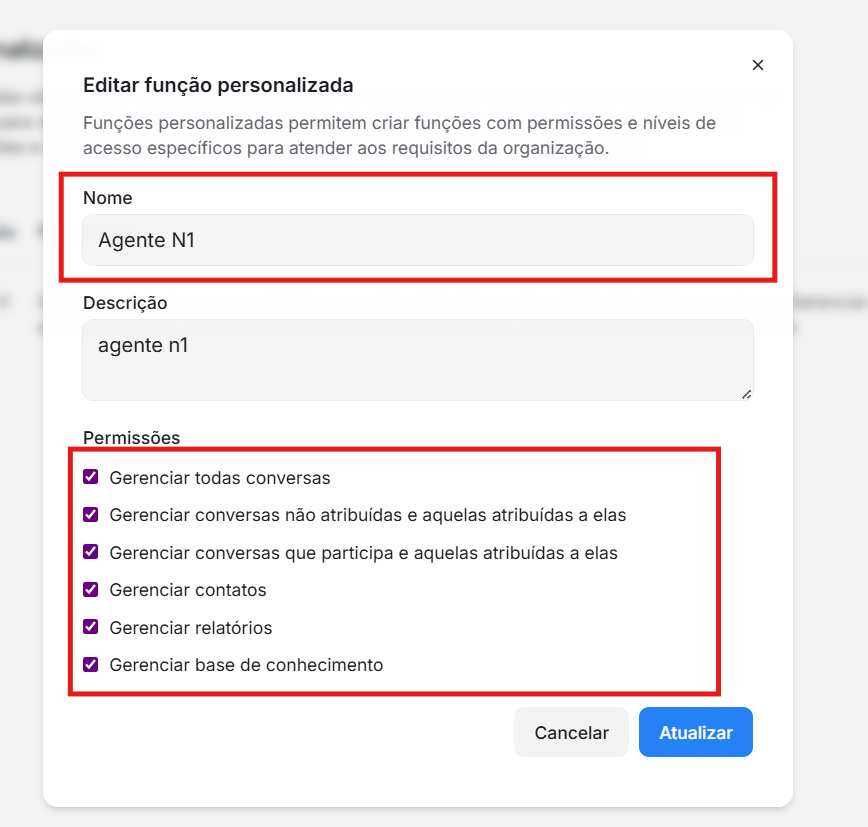Screen dimensions: 868x827
Task: Click the Gerenciar todas conversas label text
Action: (x=220, y=478)
